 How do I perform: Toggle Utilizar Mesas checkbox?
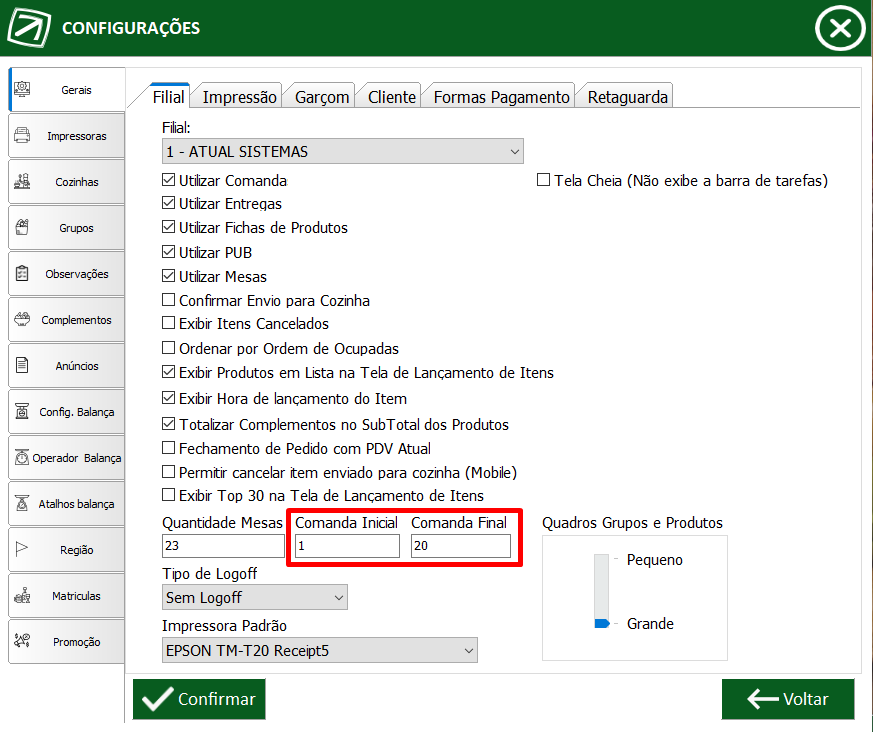pyautogui.click(x=168, y=276)
